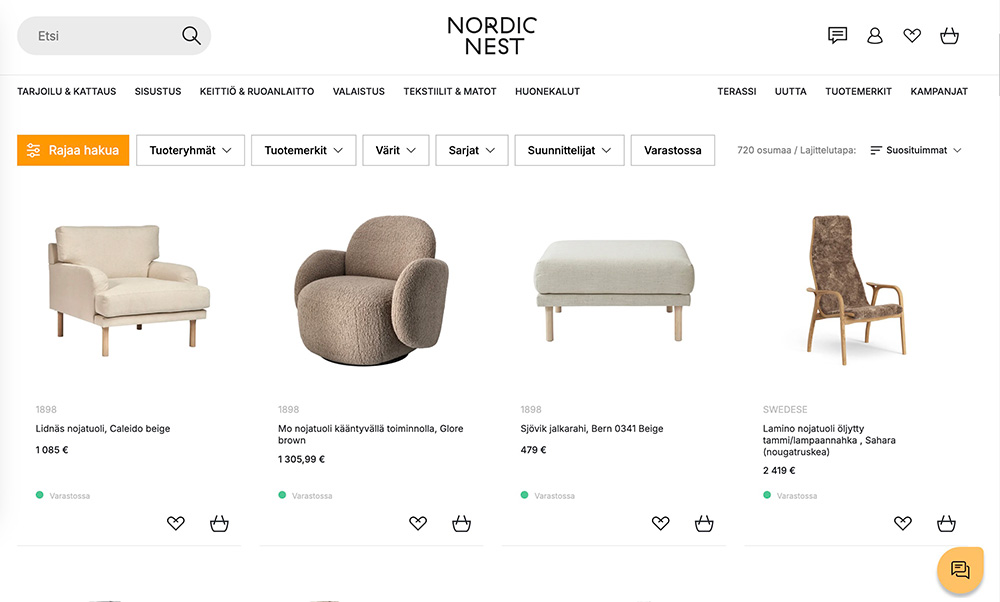The height and width of the screenshot is (602, 1000).
Task: Open the search with the magnifier icon
Action: point(190,34)
